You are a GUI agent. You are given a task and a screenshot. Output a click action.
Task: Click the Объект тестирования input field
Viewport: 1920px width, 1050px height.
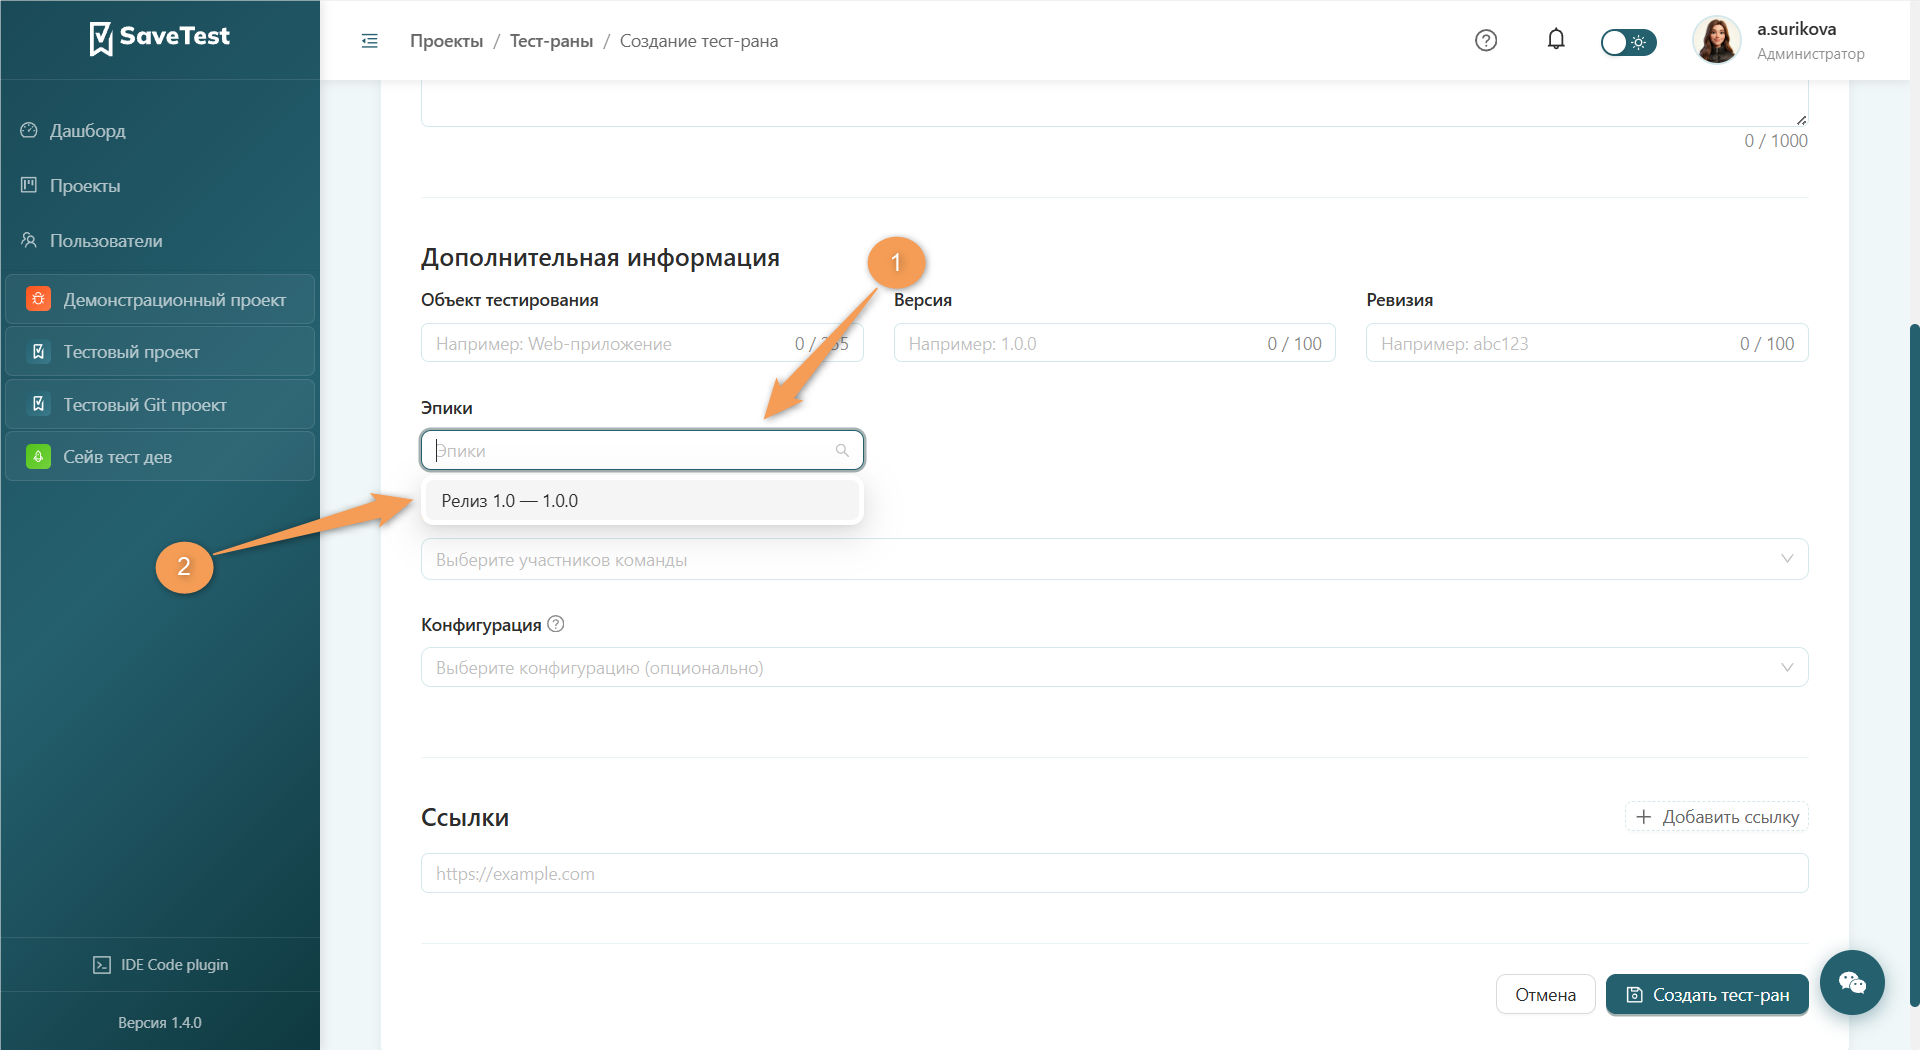pos(642,343)
